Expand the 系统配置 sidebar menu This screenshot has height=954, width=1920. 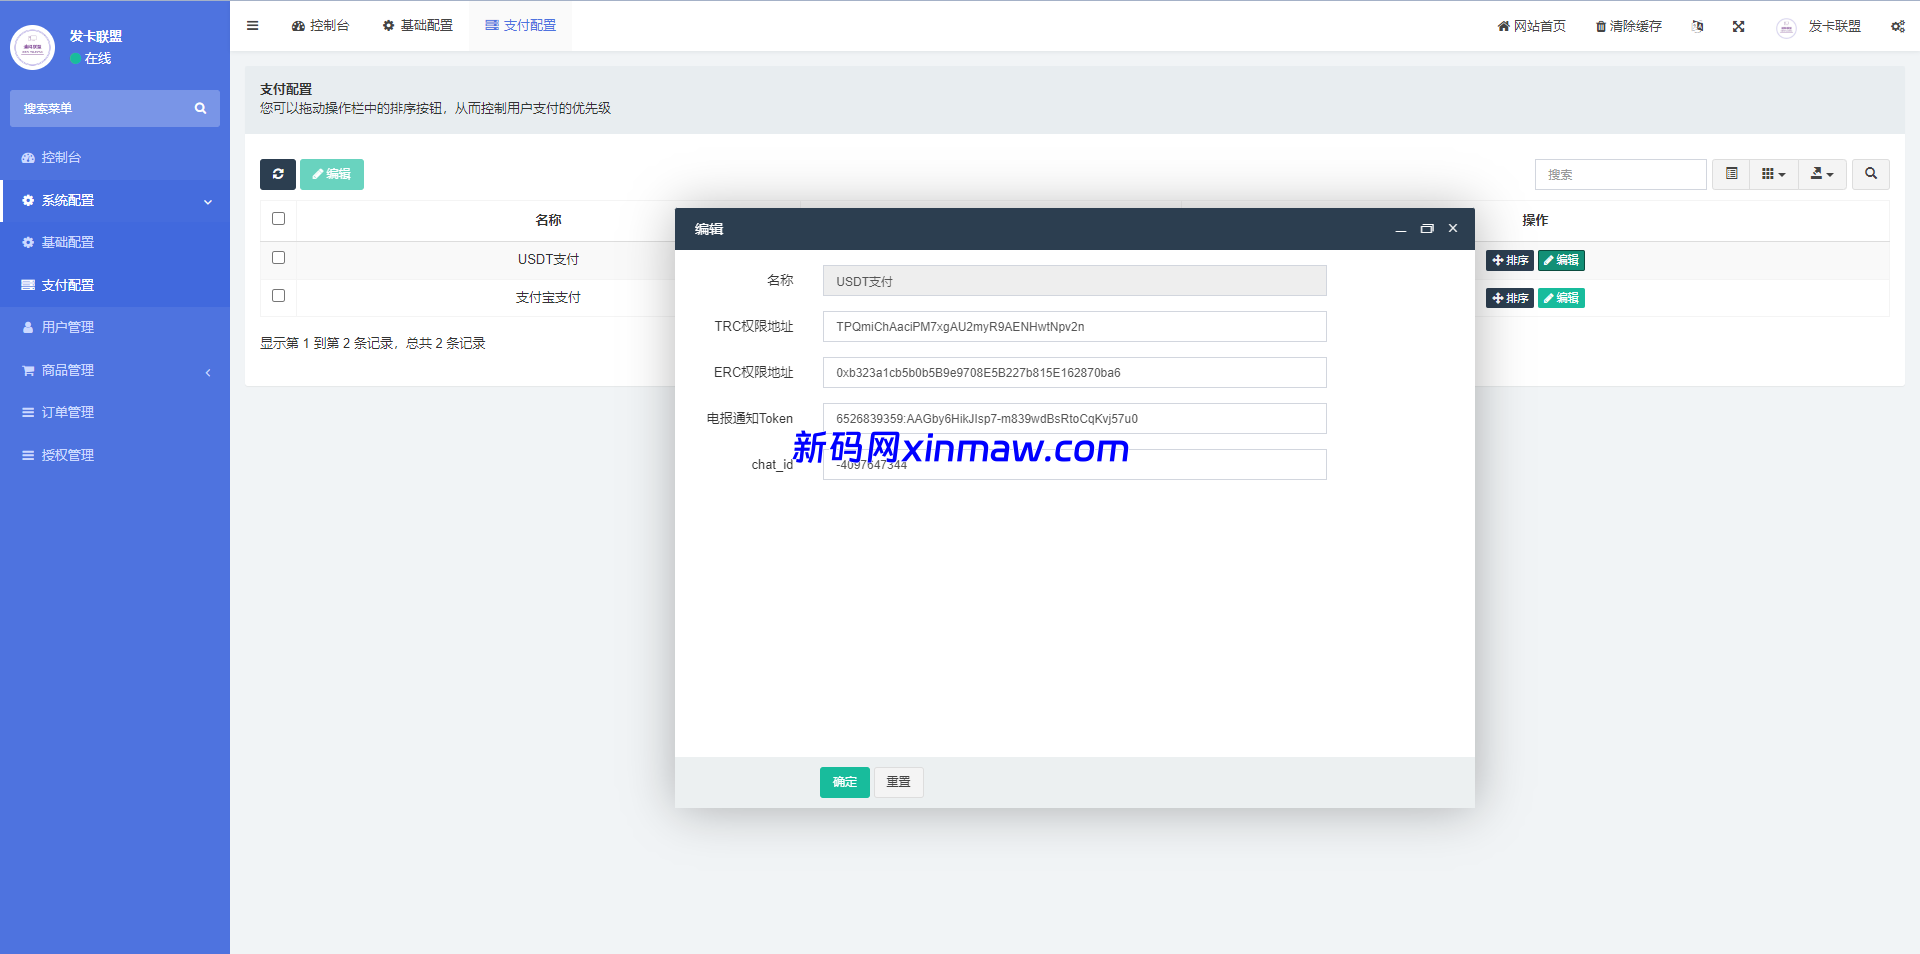(x=115, y=201)
